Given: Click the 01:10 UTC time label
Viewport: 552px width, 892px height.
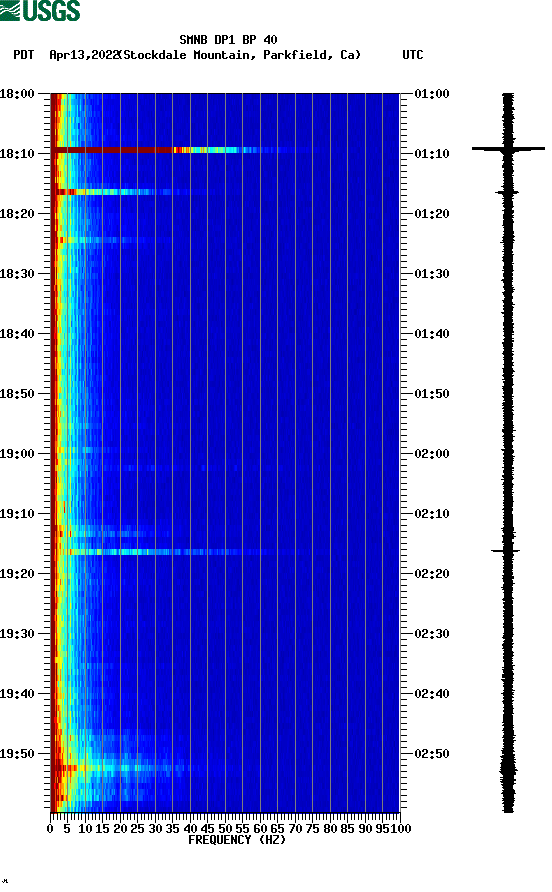Looking at the screenshot, I should coord(432,154).
